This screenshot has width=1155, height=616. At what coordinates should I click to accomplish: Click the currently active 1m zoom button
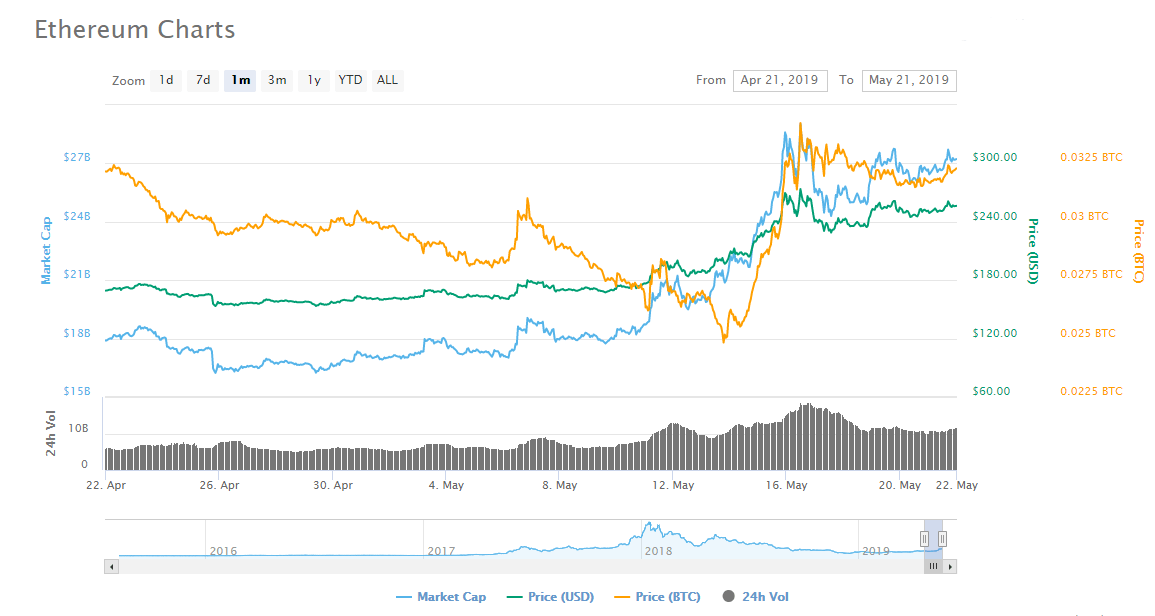pyautogui.click(x=240, y=80)
